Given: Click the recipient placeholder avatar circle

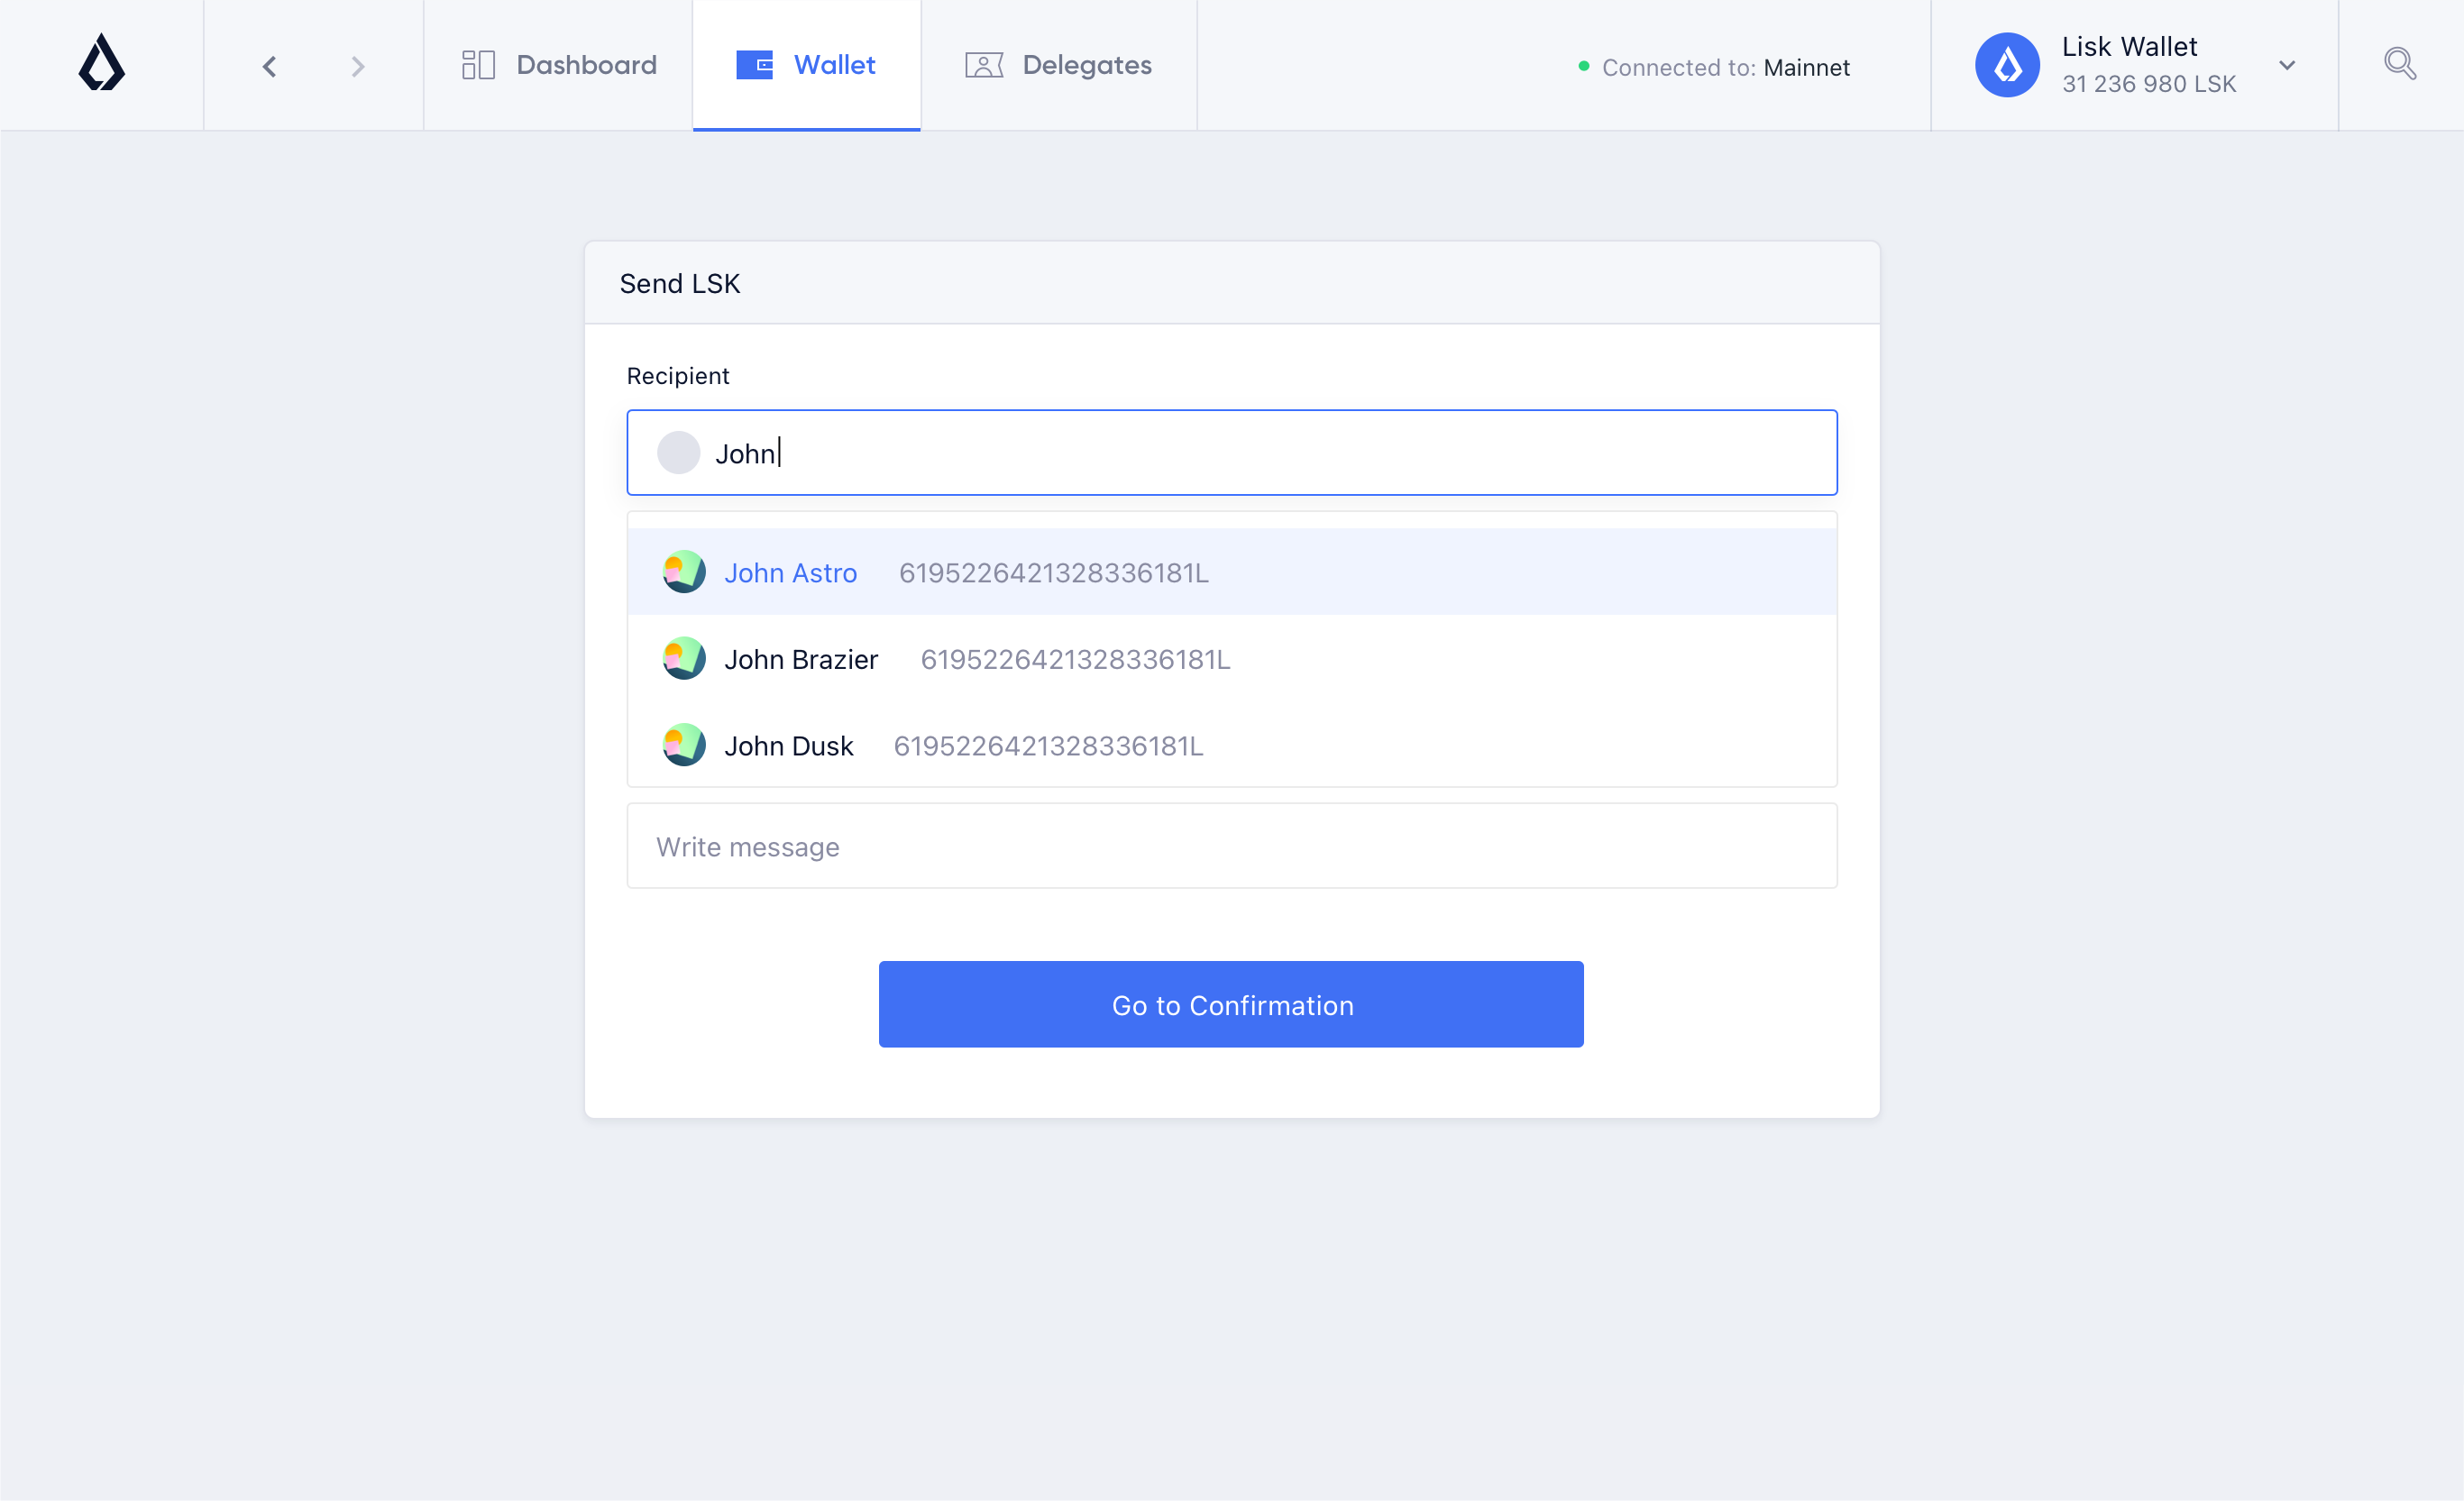Looking at the screenshot, I should click(679, 452).
